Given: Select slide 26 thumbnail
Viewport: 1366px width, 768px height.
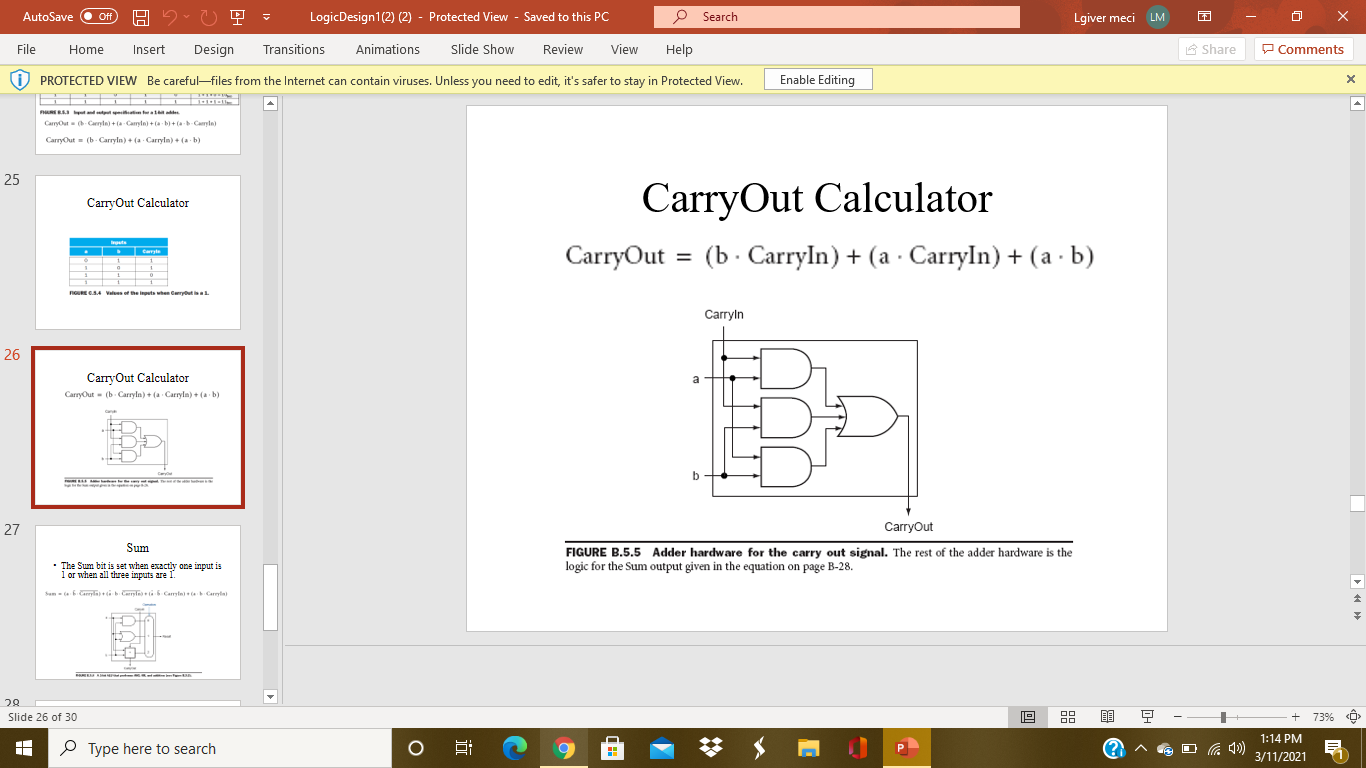Looking at the screenshot, I should pyautogui.click(x=138, y=427).
